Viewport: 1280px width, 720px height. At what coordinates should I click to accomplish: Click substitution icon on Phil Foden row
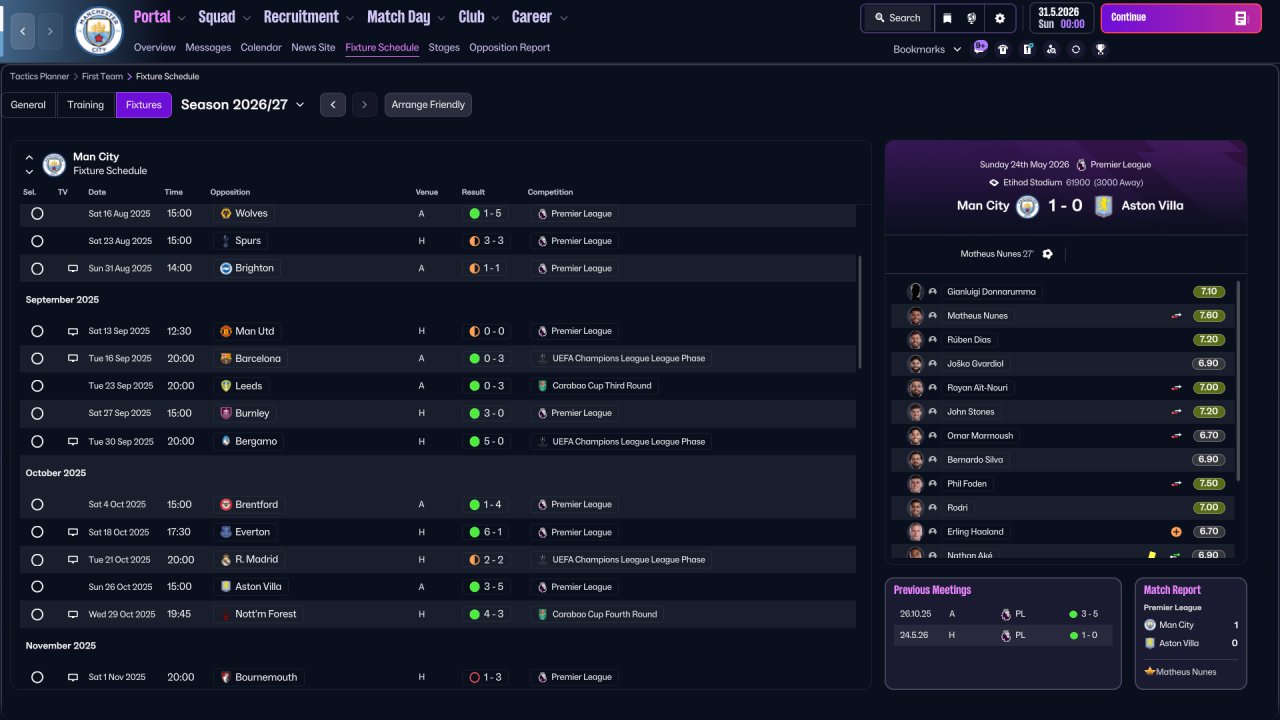coord(1177,484)
